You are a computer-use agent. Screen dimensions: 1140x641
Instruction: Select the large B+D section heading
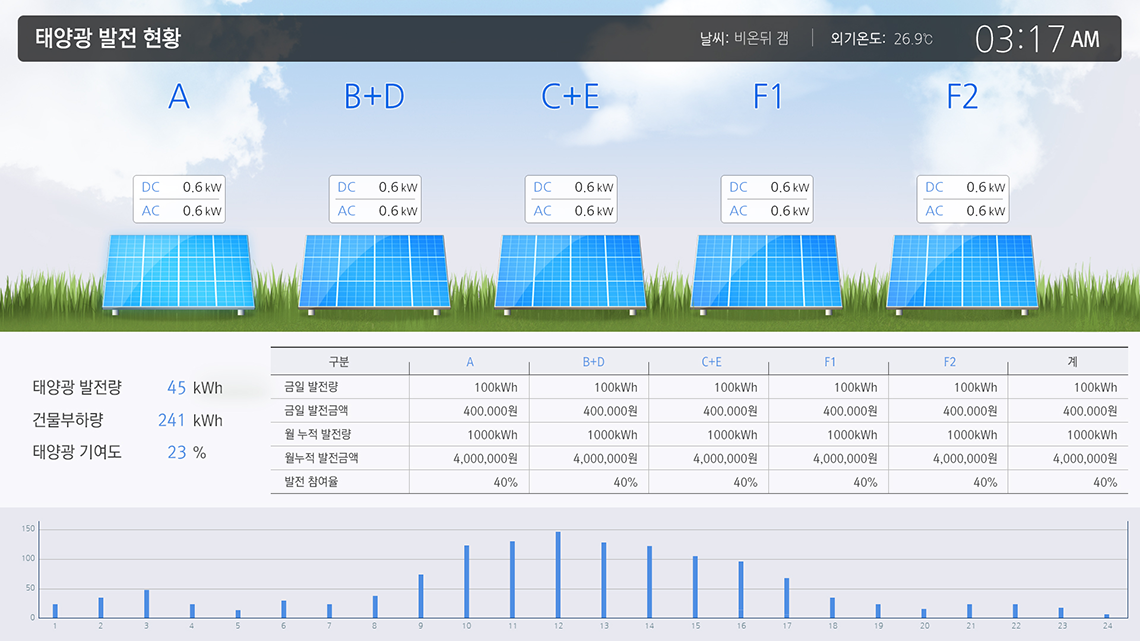(x=374, y=97)
